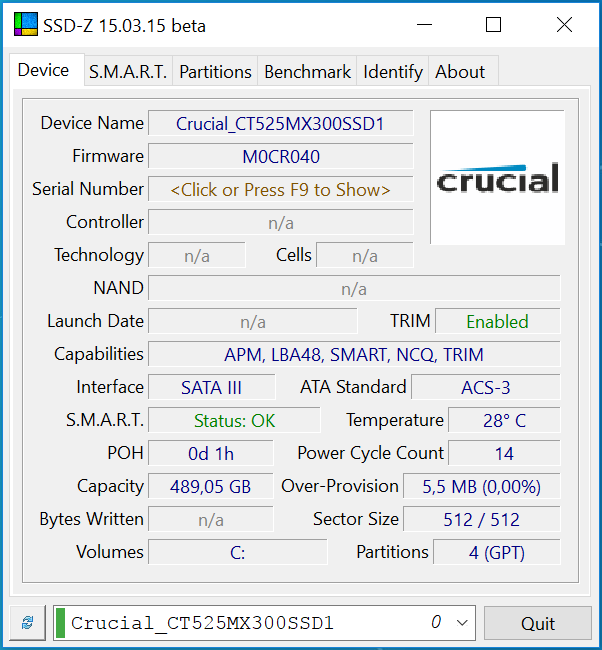Click the Launch Date n/a field
602x650 pixels.
point(253,321)
